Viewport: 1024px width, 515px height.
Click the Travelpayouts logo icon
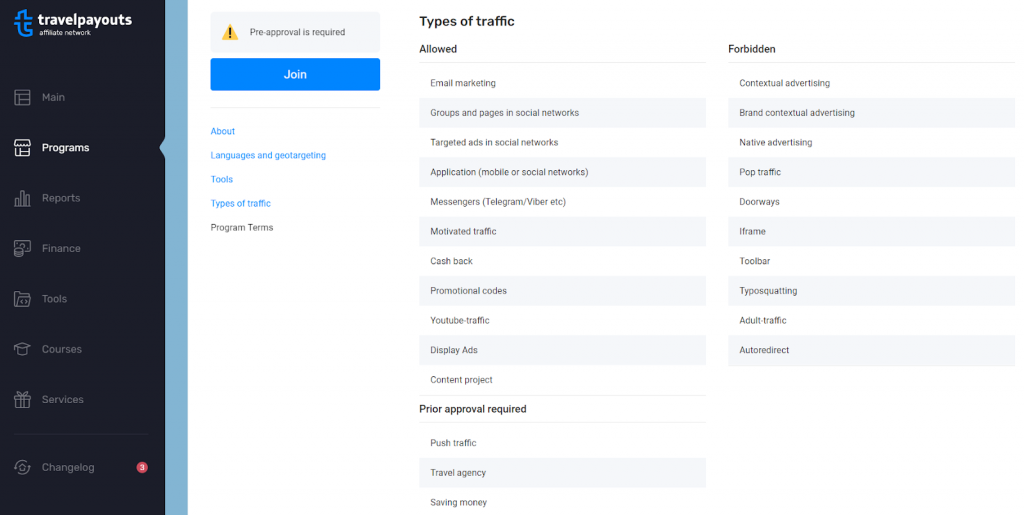click(x=24, y=23)
